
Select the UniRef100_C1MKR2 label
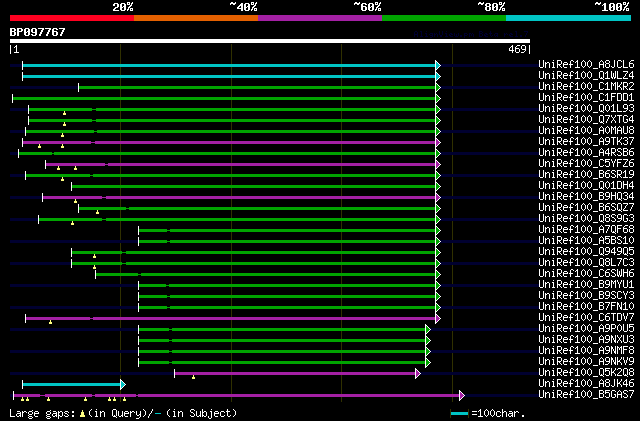(x=586, y=87)
